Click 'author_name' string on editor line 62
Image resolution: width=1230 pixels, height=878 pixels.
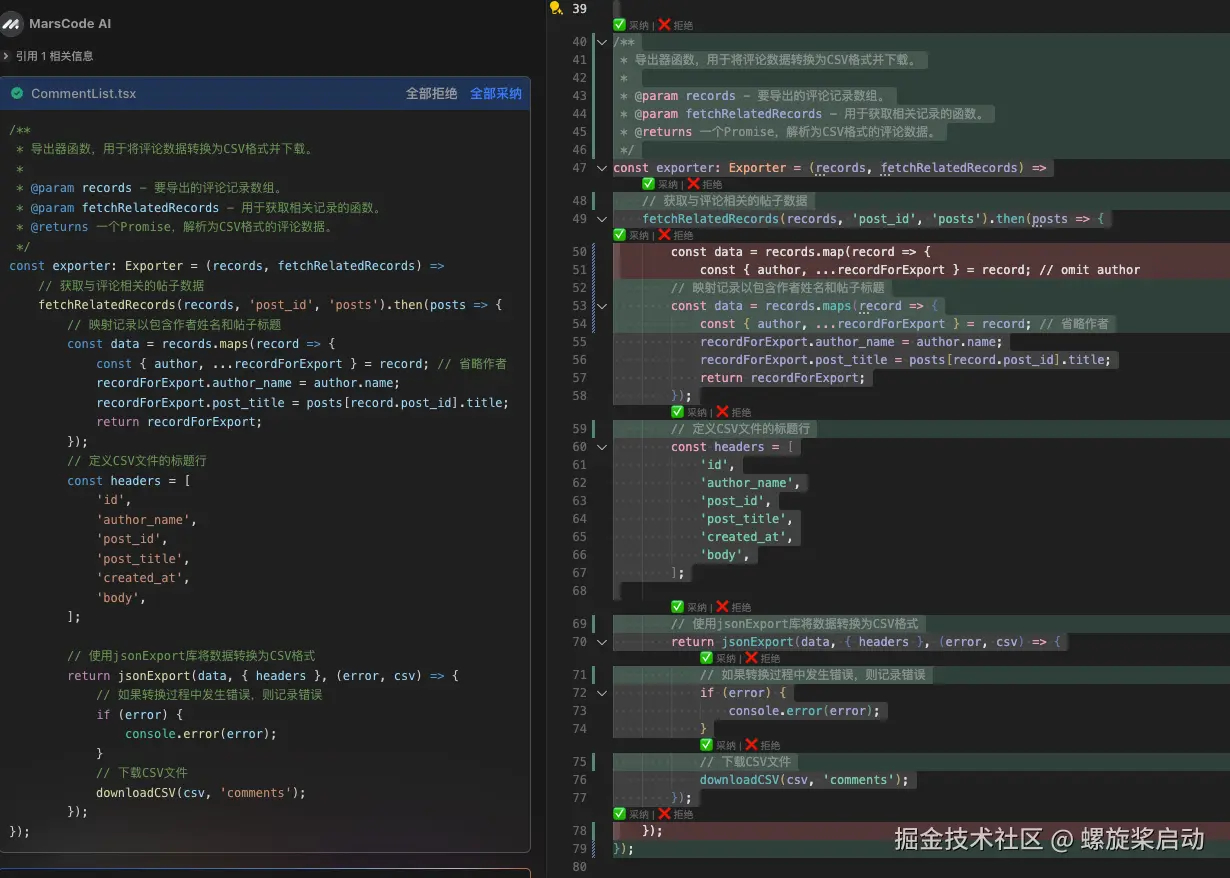(750, 483)
